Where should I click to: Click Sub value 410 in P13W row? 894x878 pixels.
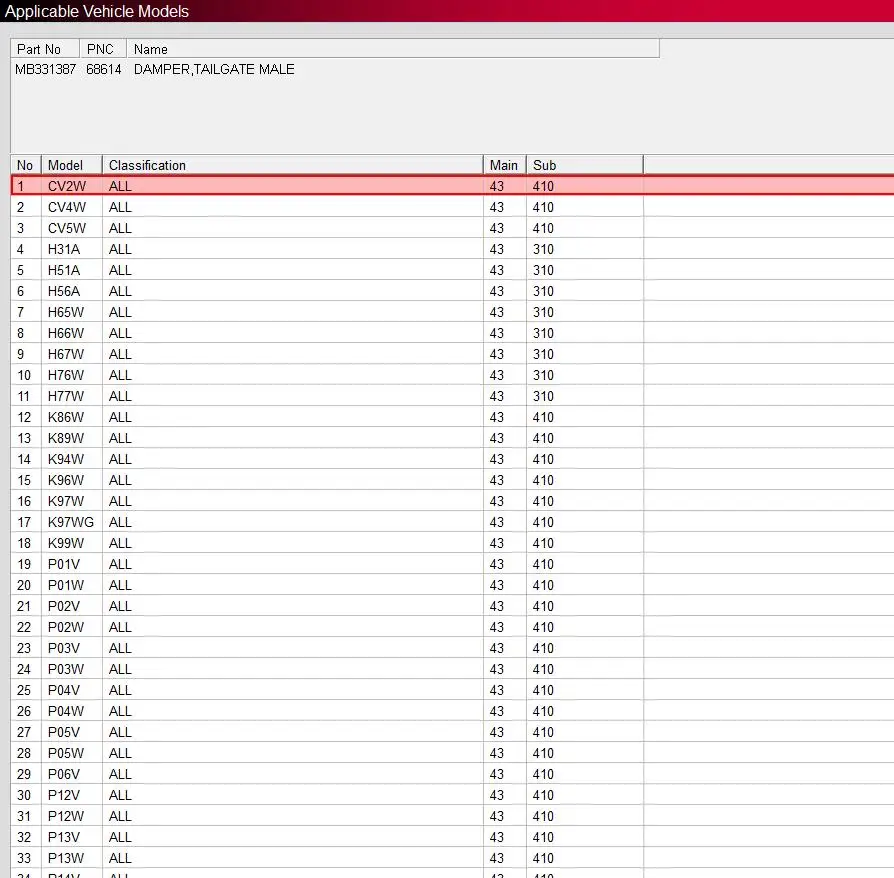coord(543,858)
